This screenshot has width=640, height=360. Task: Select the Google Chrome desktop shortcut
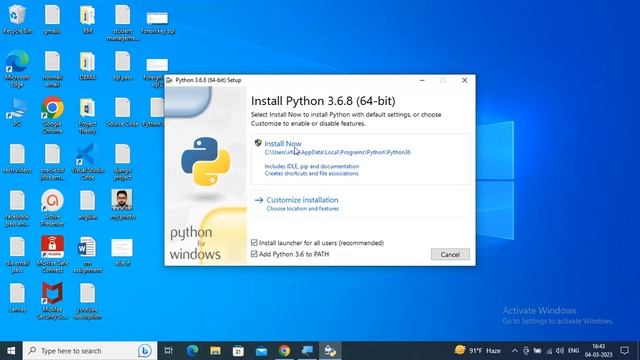(52, 115)
